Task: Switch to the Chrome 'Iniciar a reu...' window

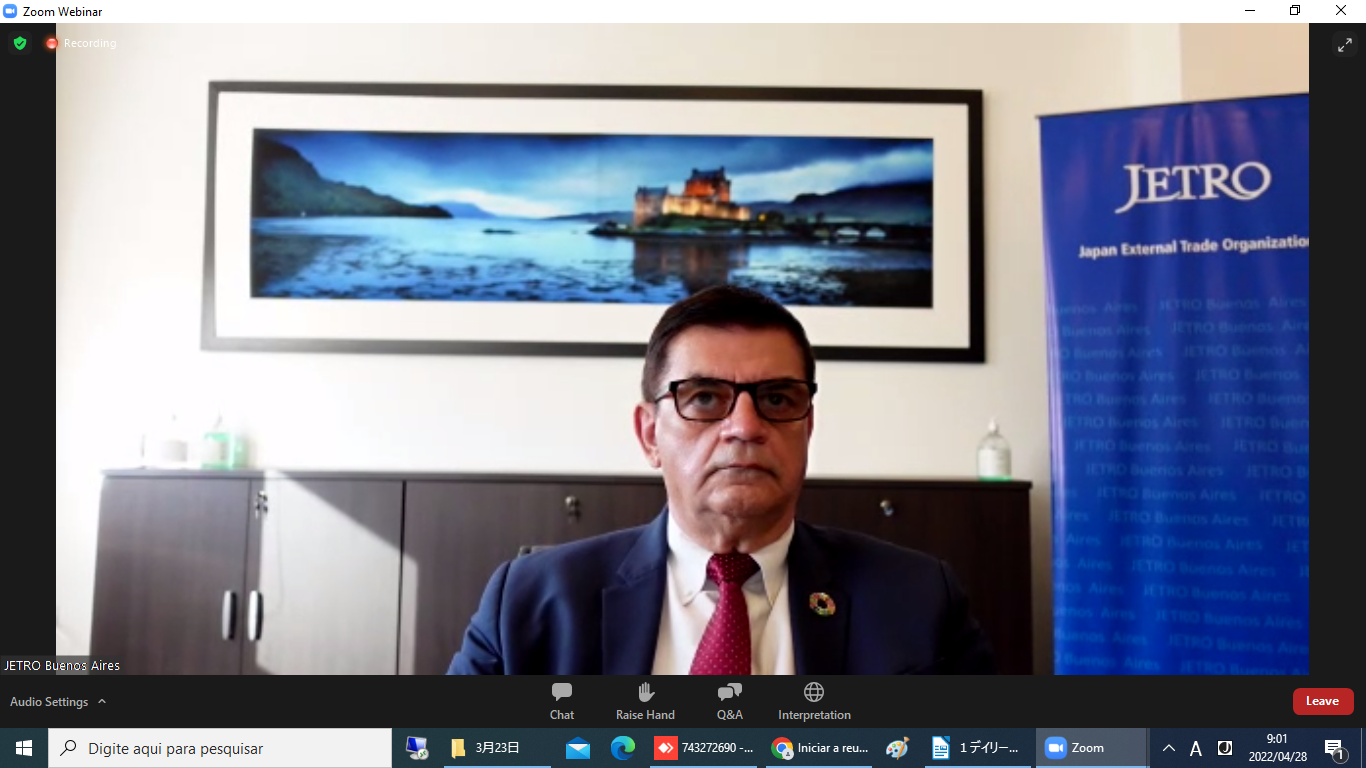Action: (x=822, y=748)
